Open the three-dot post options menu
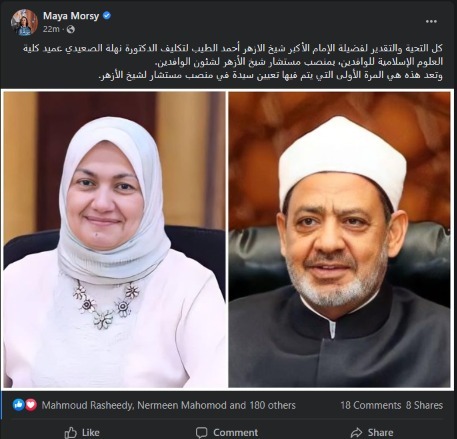Viewport: 457px width, 439px height. pyautogui.click(x=431, y=21)
